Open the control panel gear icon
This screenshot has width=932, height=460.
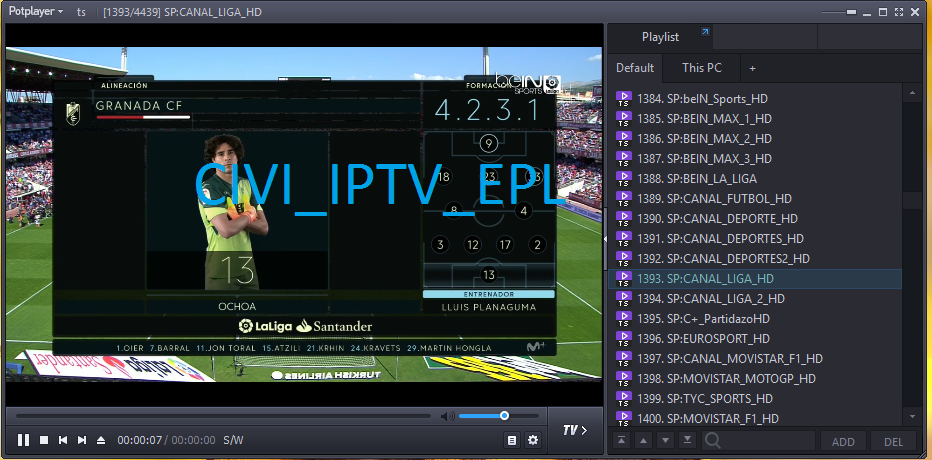point(533,440)
